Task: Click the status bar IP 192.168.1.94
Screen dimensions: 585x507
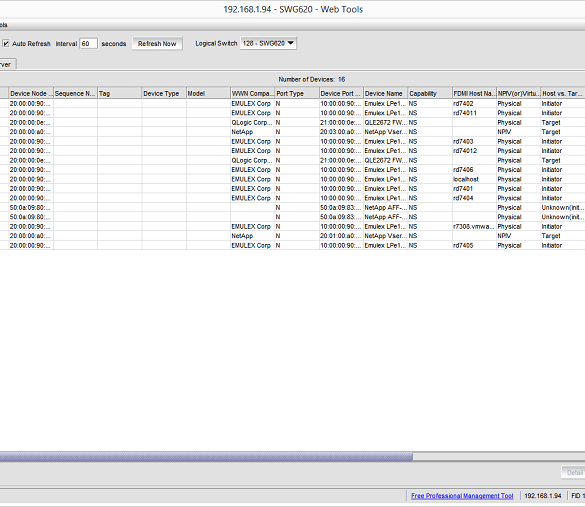Action: (x=542, y=496)
